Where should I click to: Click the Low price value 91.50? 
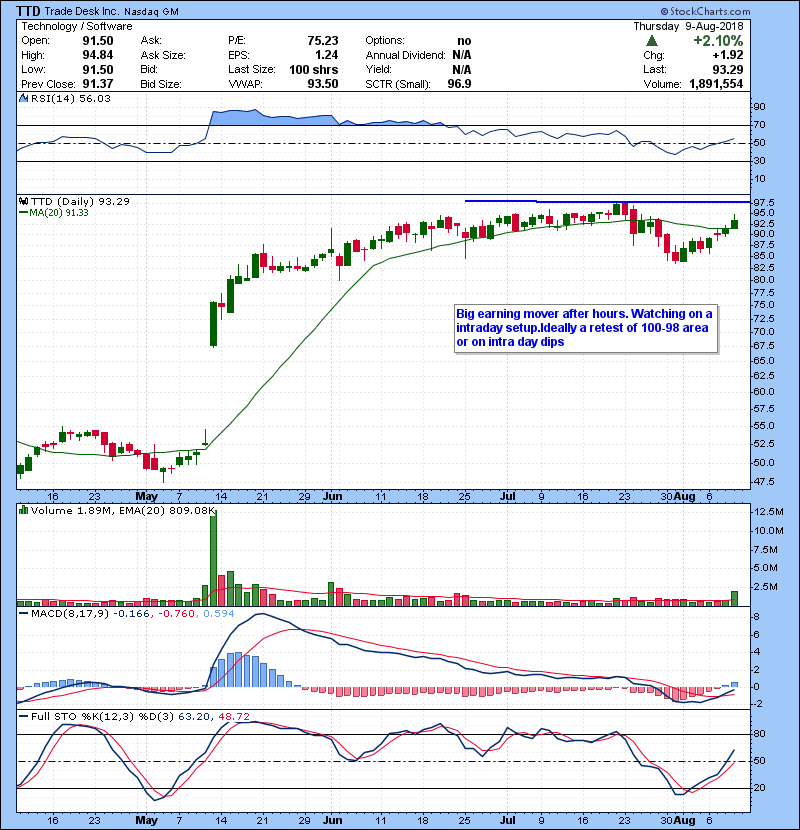tap(98, 69)
